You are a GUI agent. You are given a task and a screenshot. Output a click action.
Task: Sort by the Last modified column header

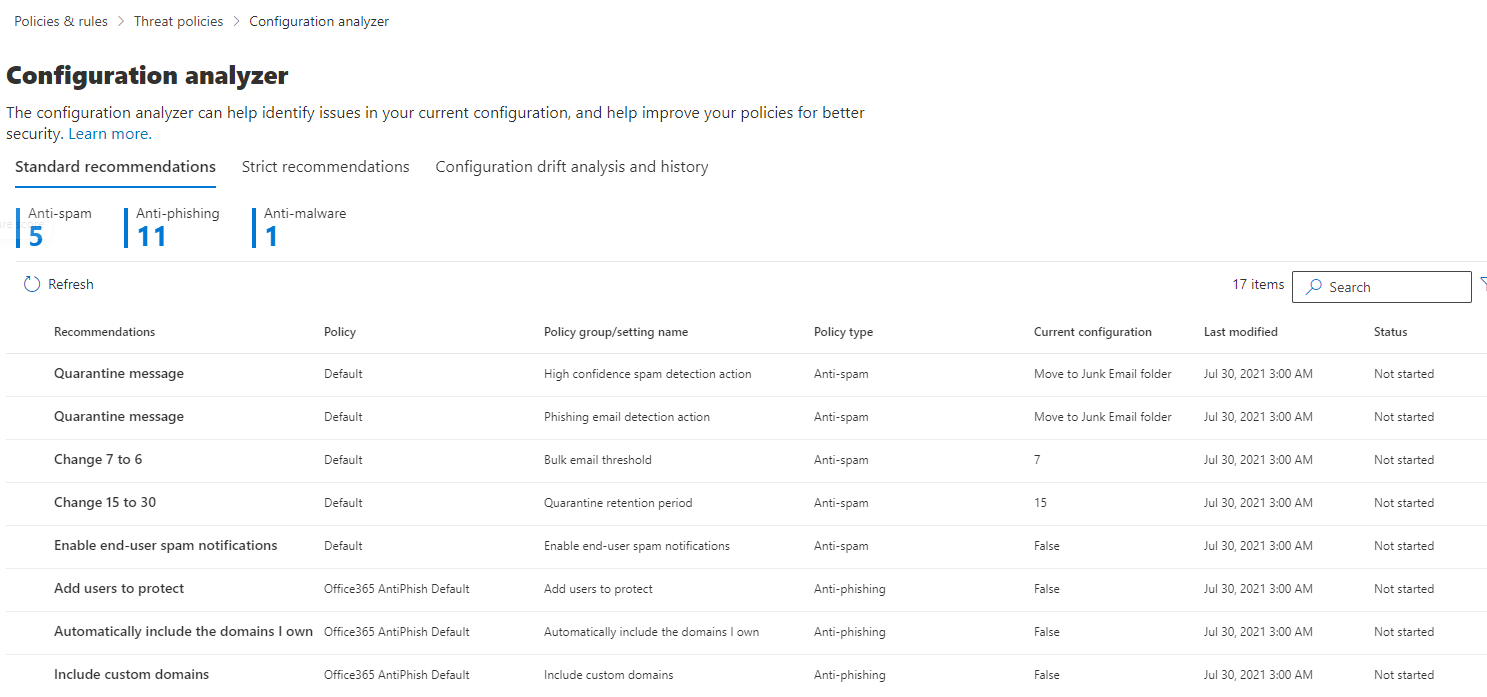click(x=1240, y=332)
